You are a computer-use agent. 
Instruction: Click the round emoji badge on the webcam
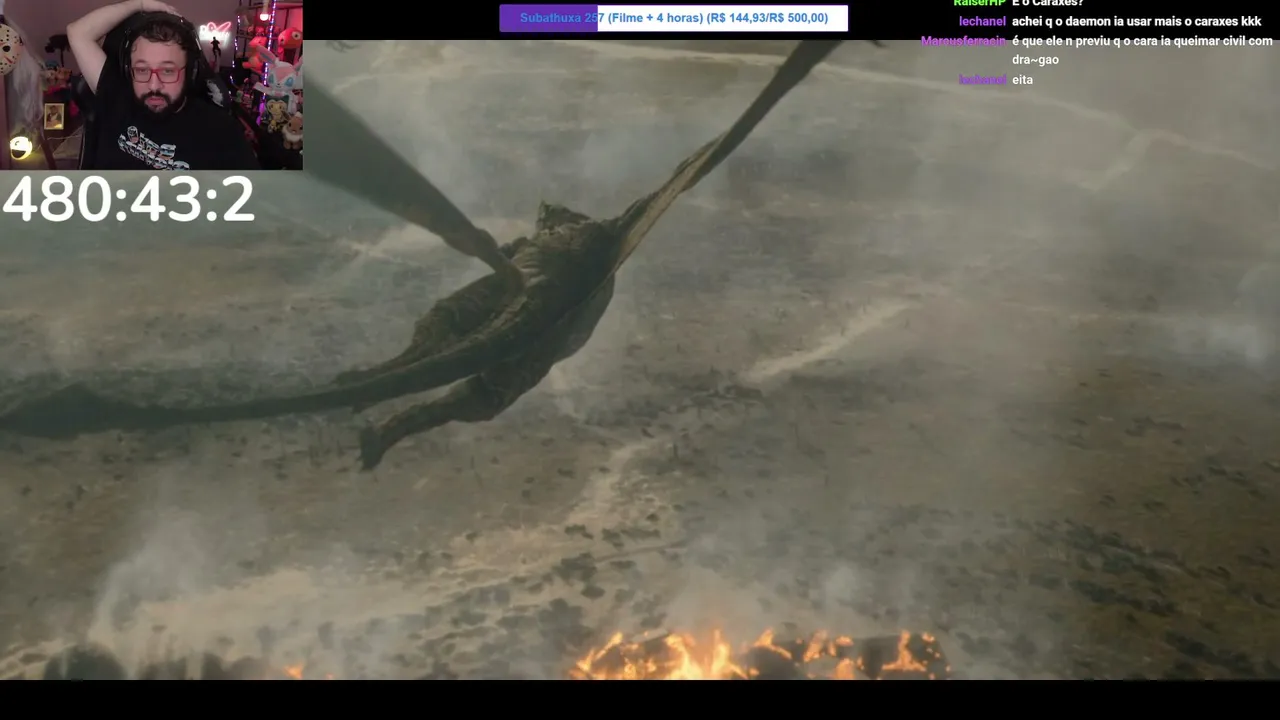click(x=21, y=148)
